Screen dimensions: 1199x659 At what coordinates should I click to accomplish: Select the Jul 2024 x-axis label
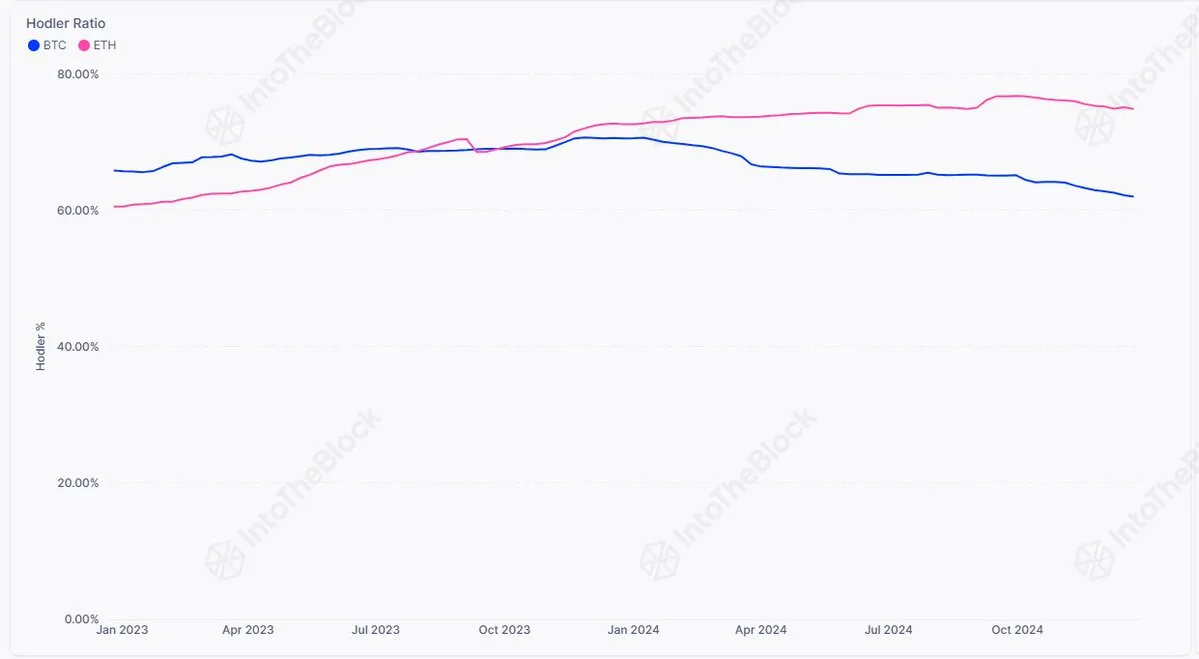(889, 630)
